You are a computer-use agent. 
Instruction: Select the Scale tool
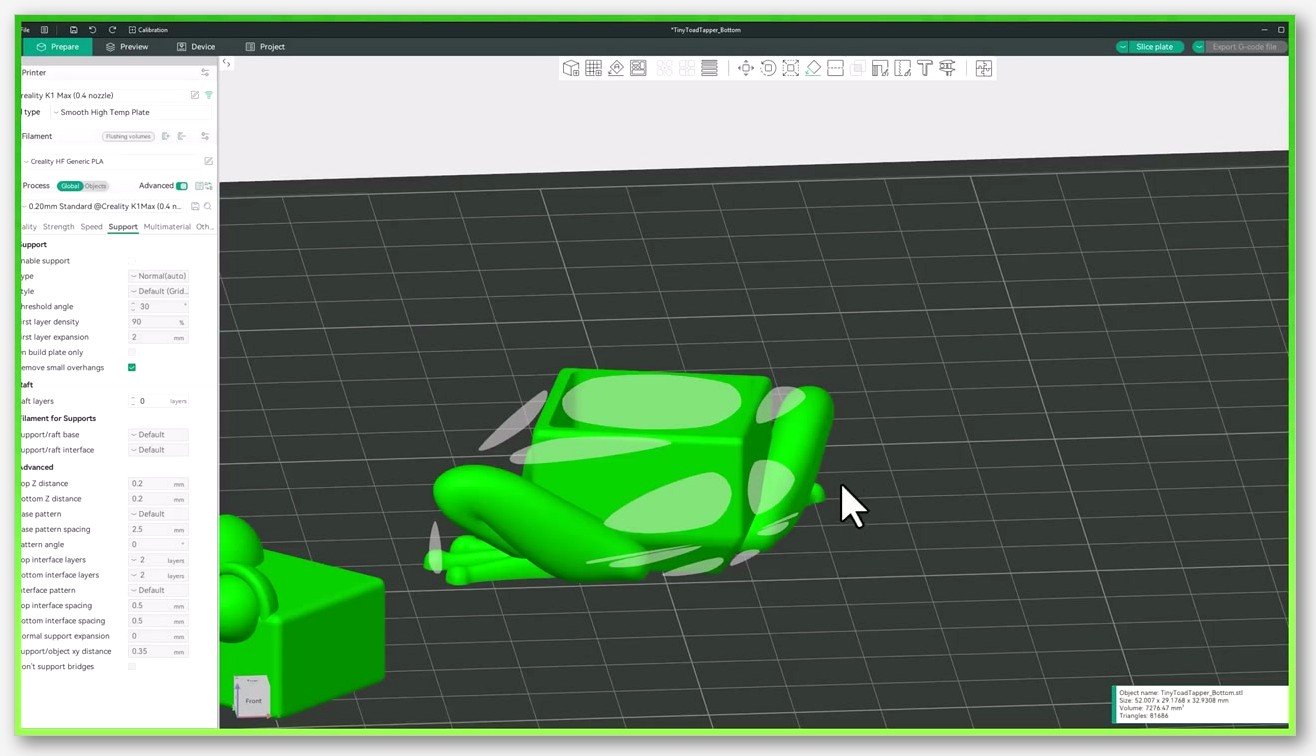pos(790,68)
